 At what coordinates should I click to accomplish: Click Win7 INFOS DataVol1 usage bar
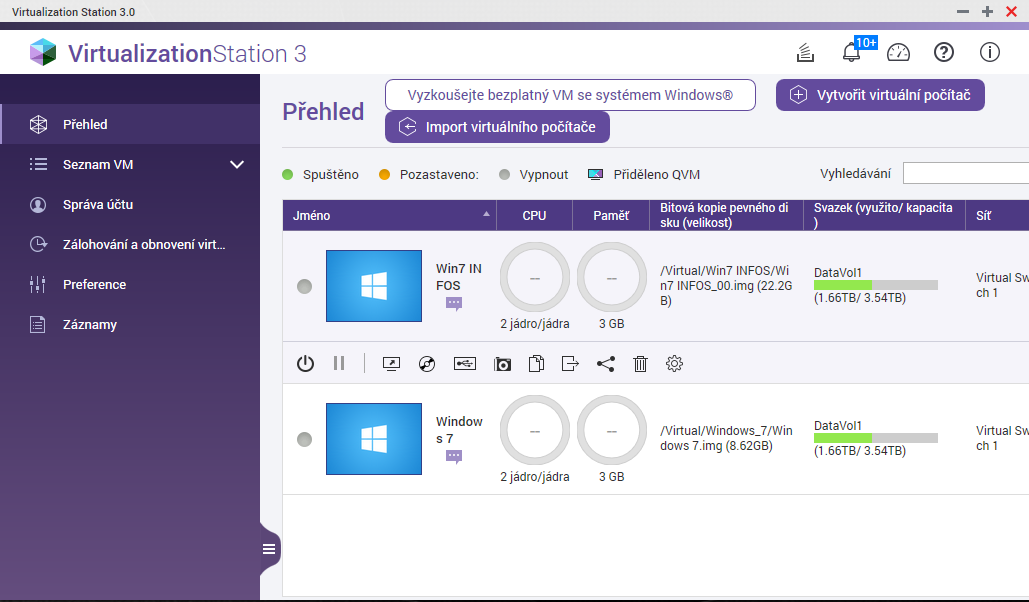click(875, 285)
